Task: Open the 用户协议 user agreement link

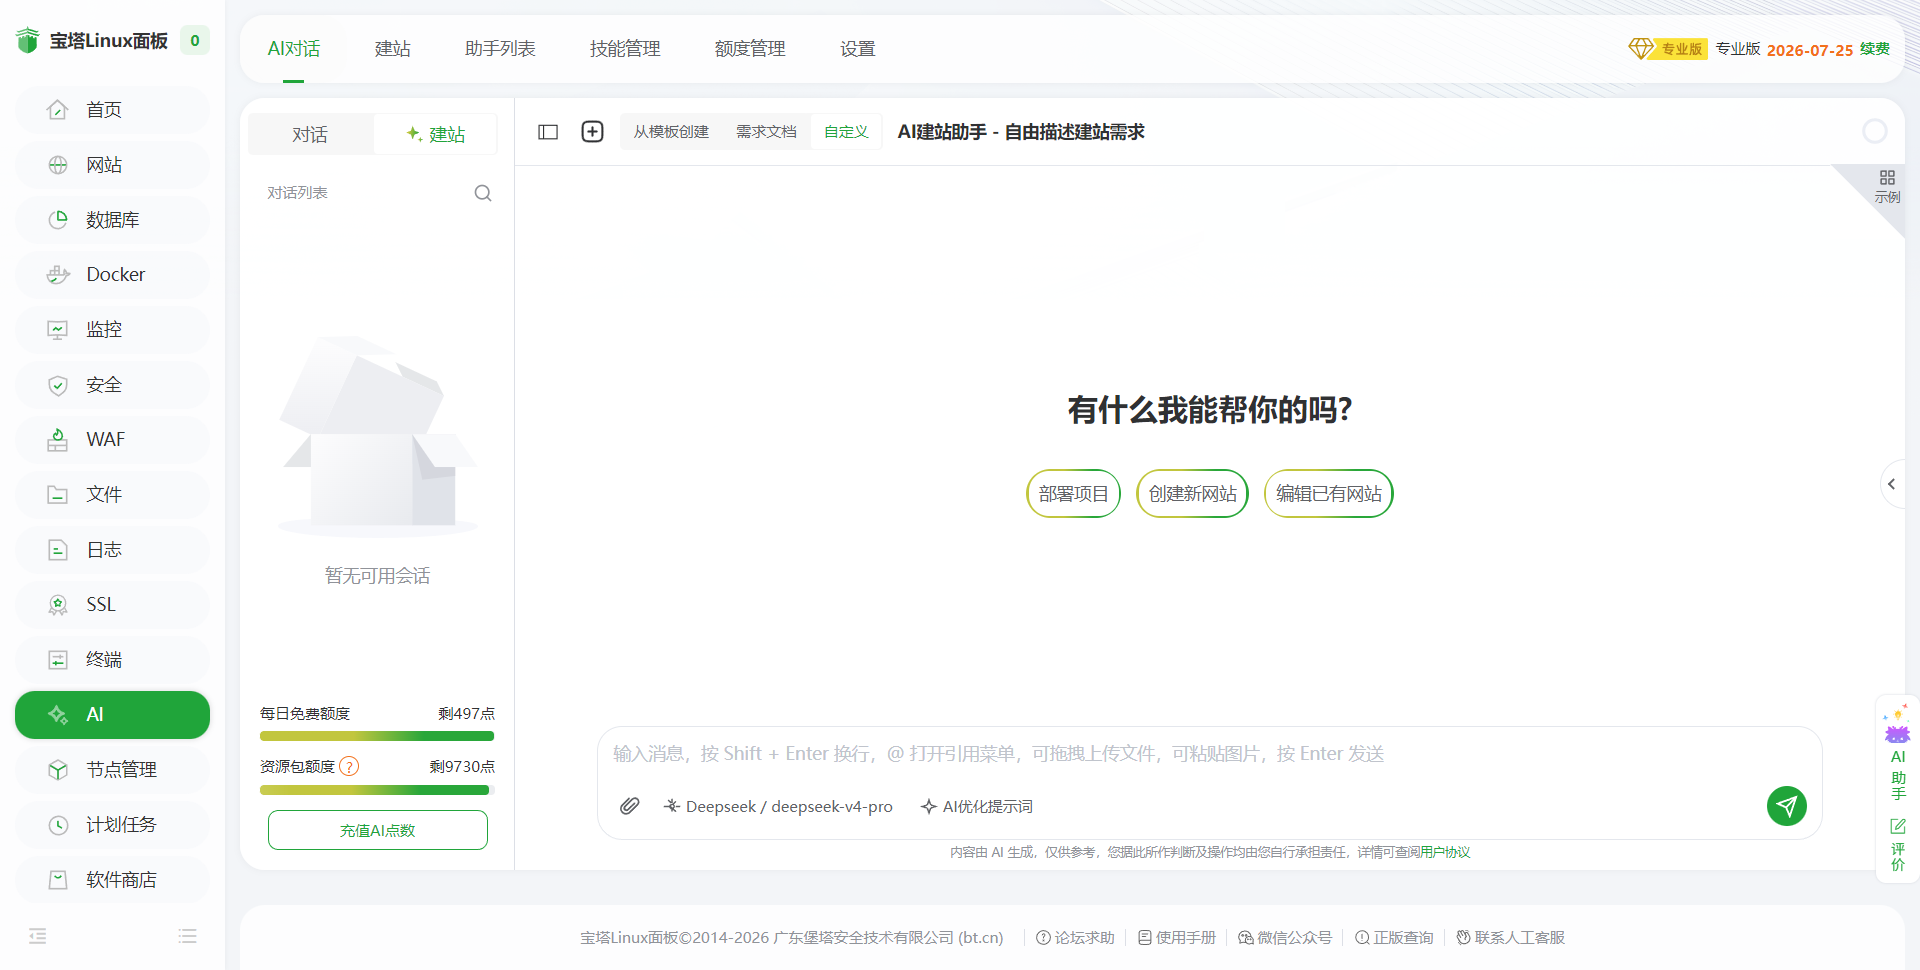Action: coord(1445,852)
